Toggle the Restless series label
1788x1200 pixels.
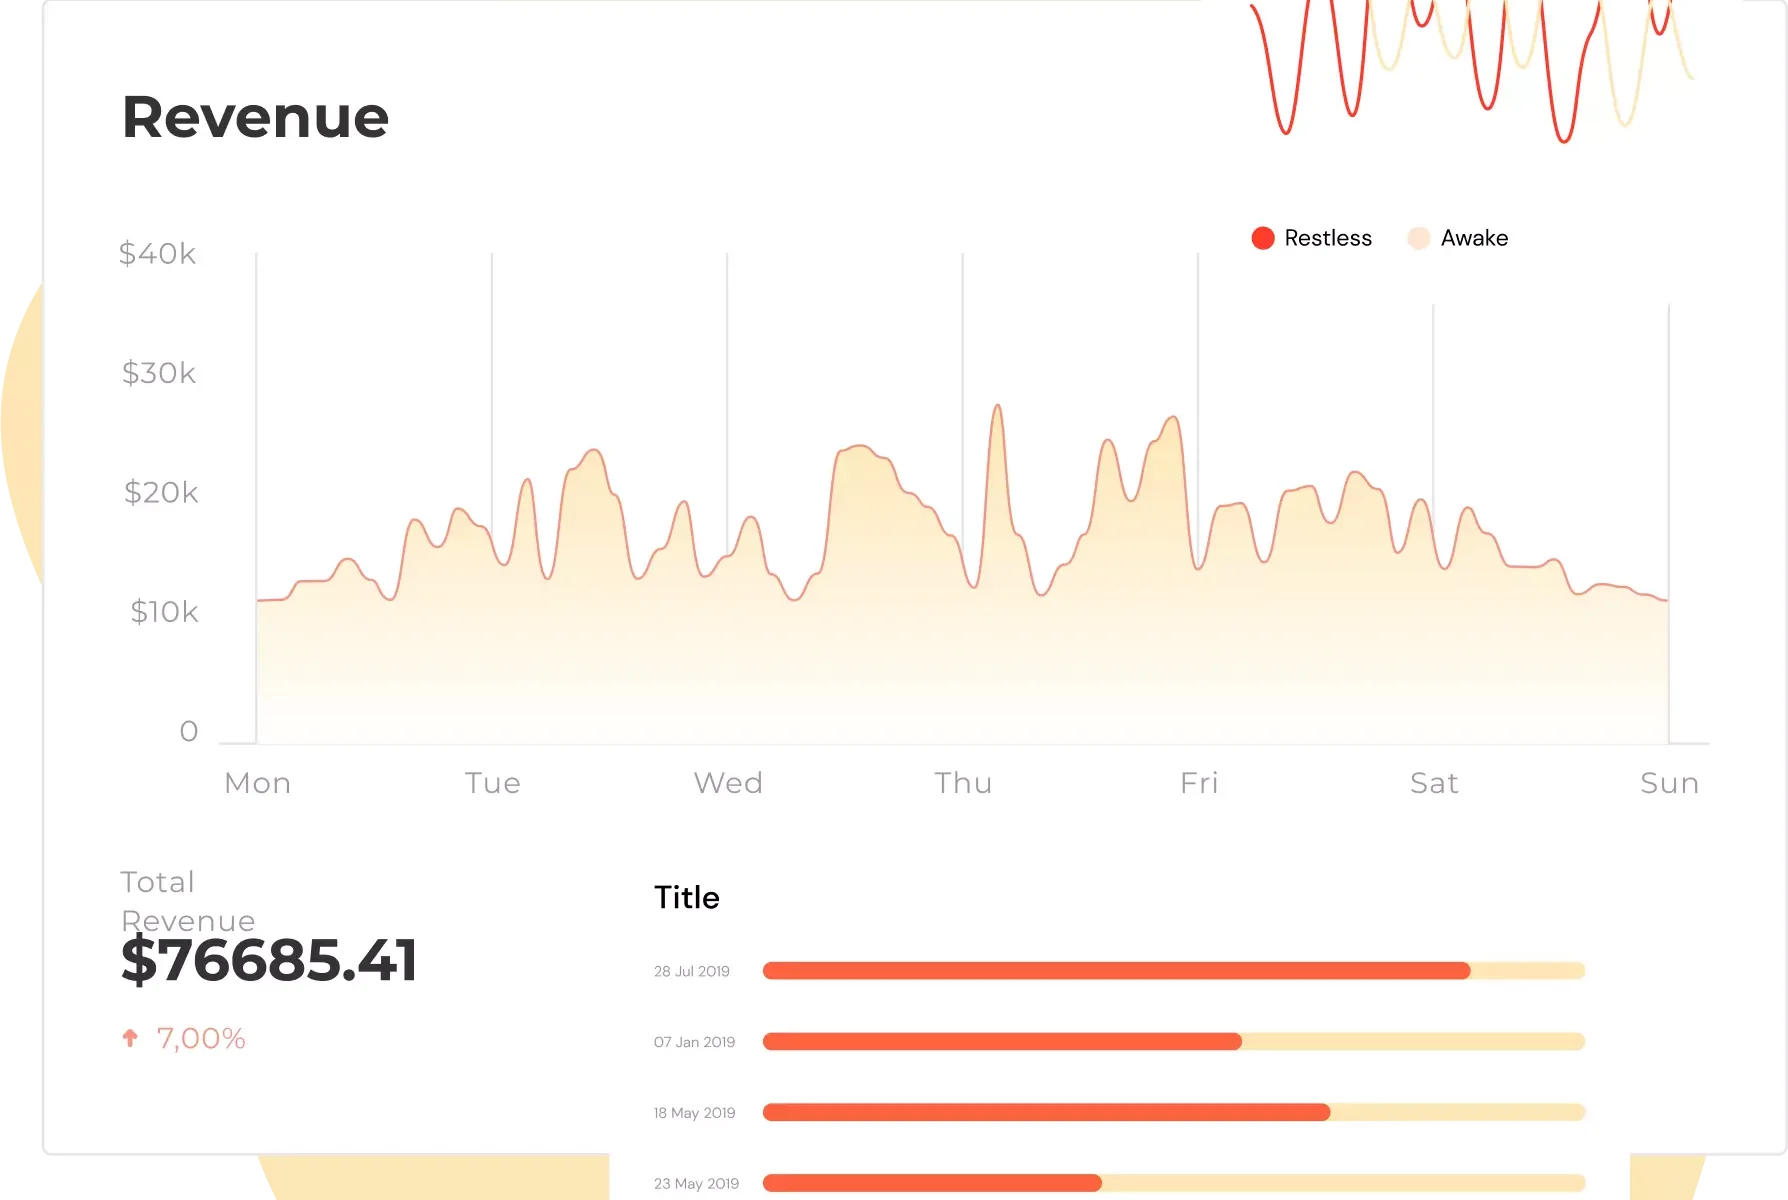[1327, 238]
